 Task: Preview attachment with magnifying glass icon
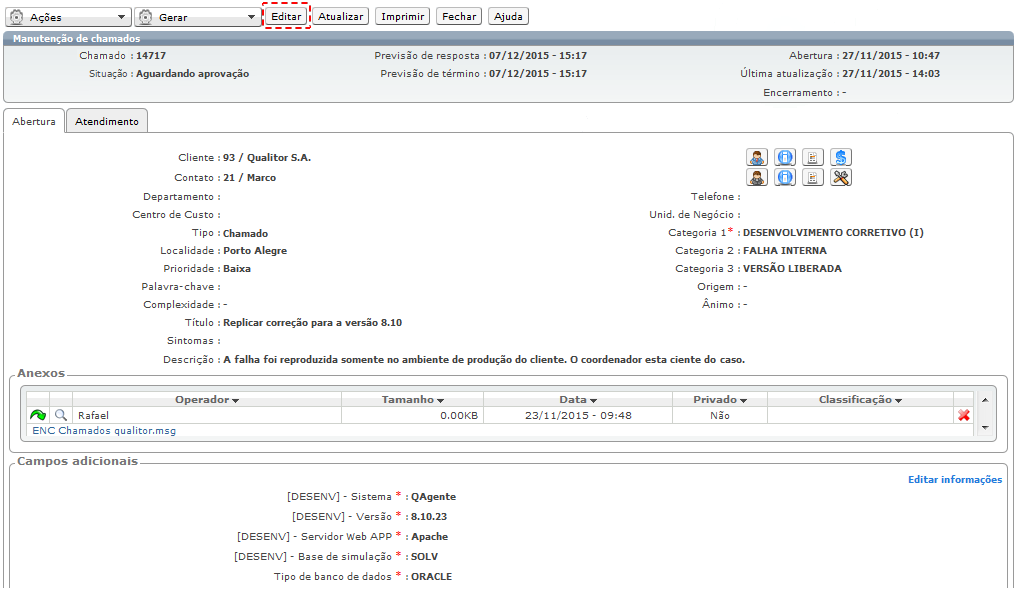point(61,415)
